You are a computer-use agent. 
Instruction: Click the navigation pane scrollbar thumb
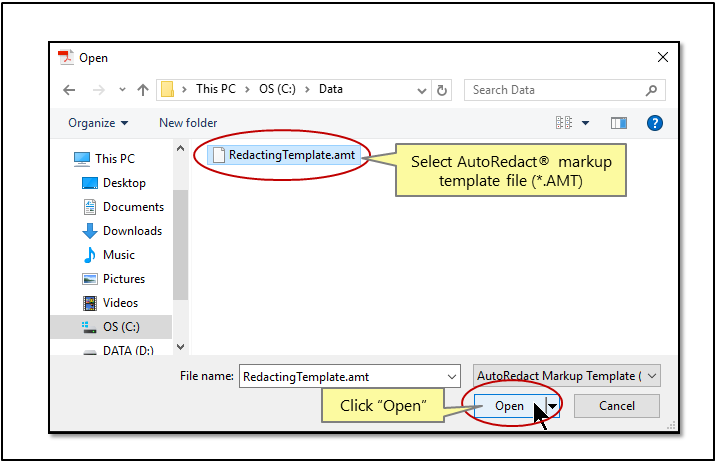pyautogui.click(x=180, y=245)
